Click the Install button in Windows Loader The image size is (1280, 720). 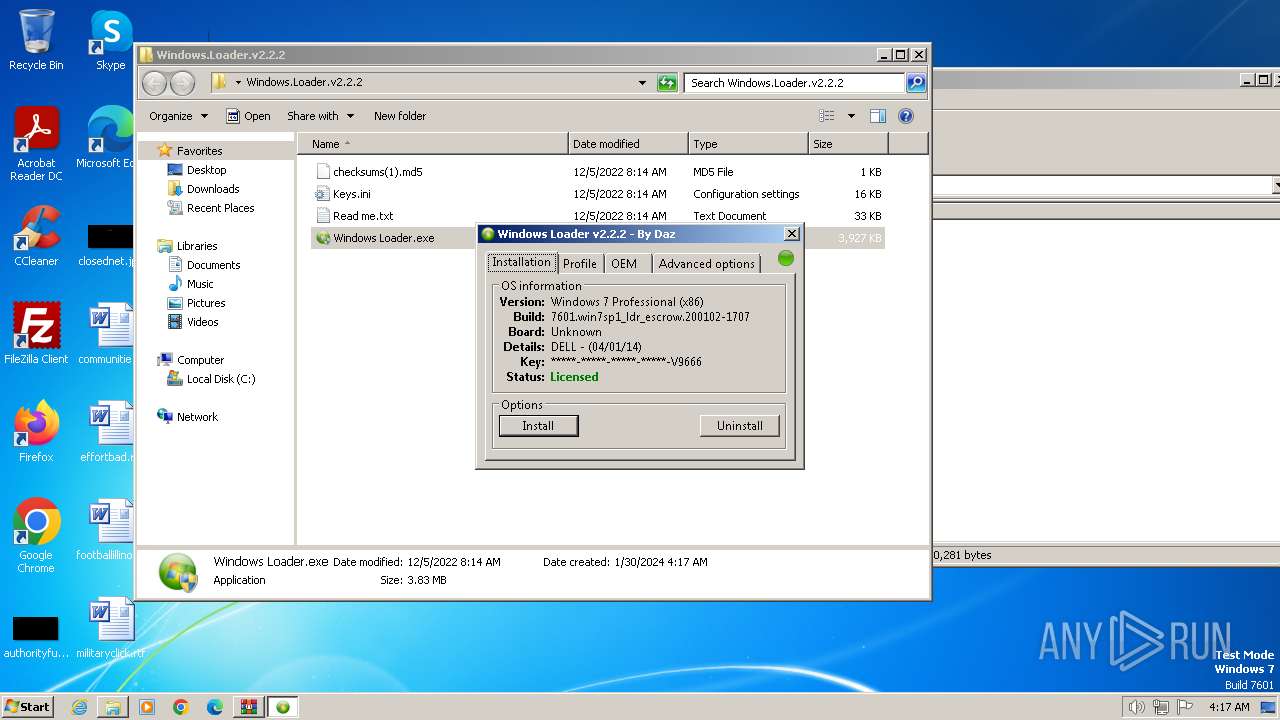click(538, 426)
